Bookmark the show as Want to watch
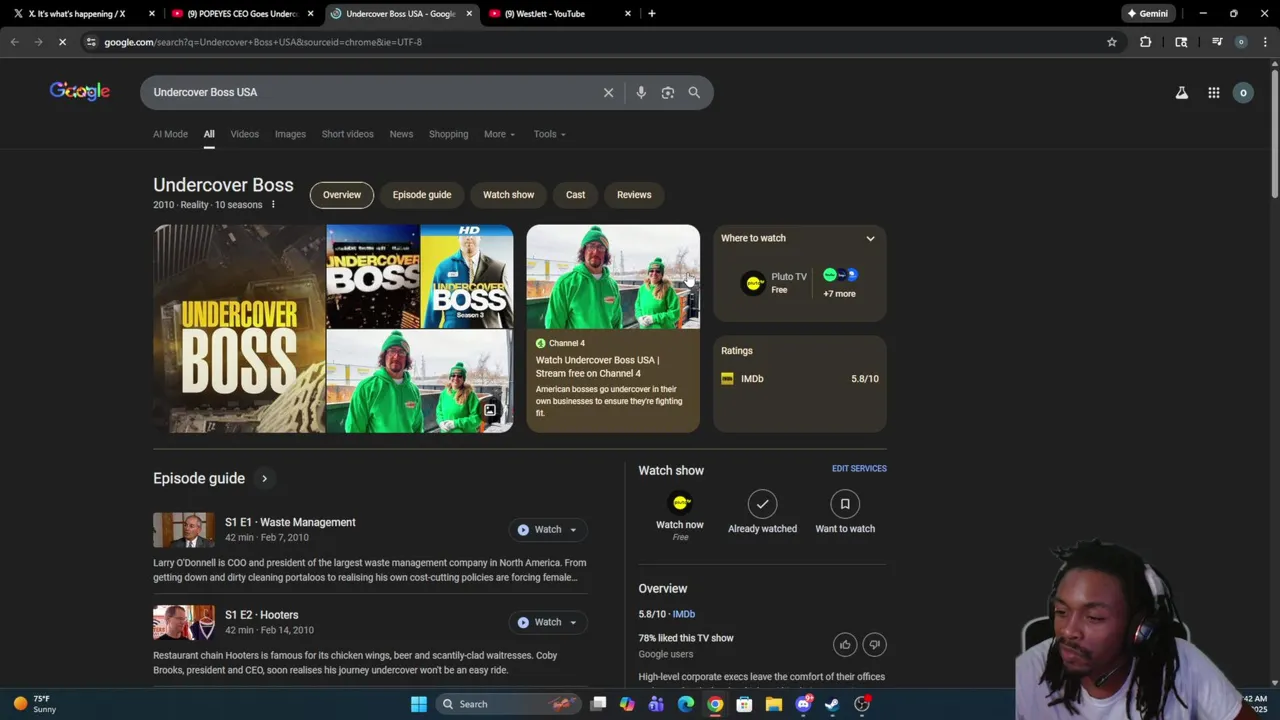The width and height of the screenshot is (1280, 720). click(x=845, y=504)
